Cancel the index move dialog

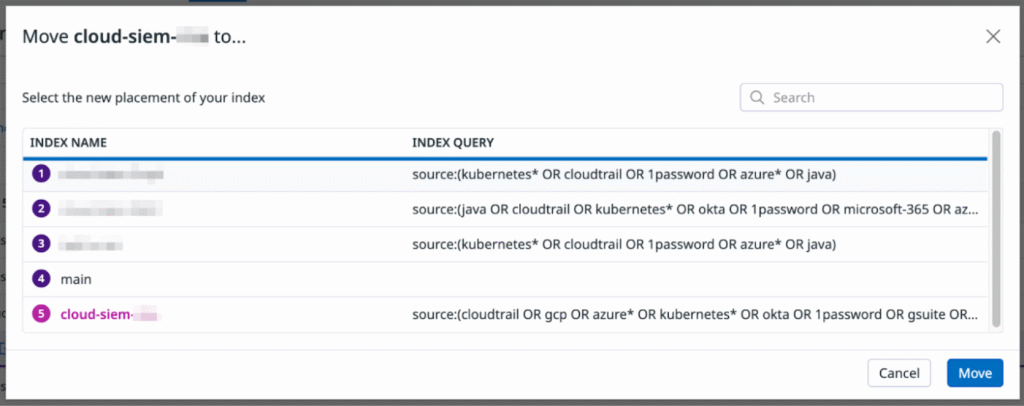pos(899,373)
